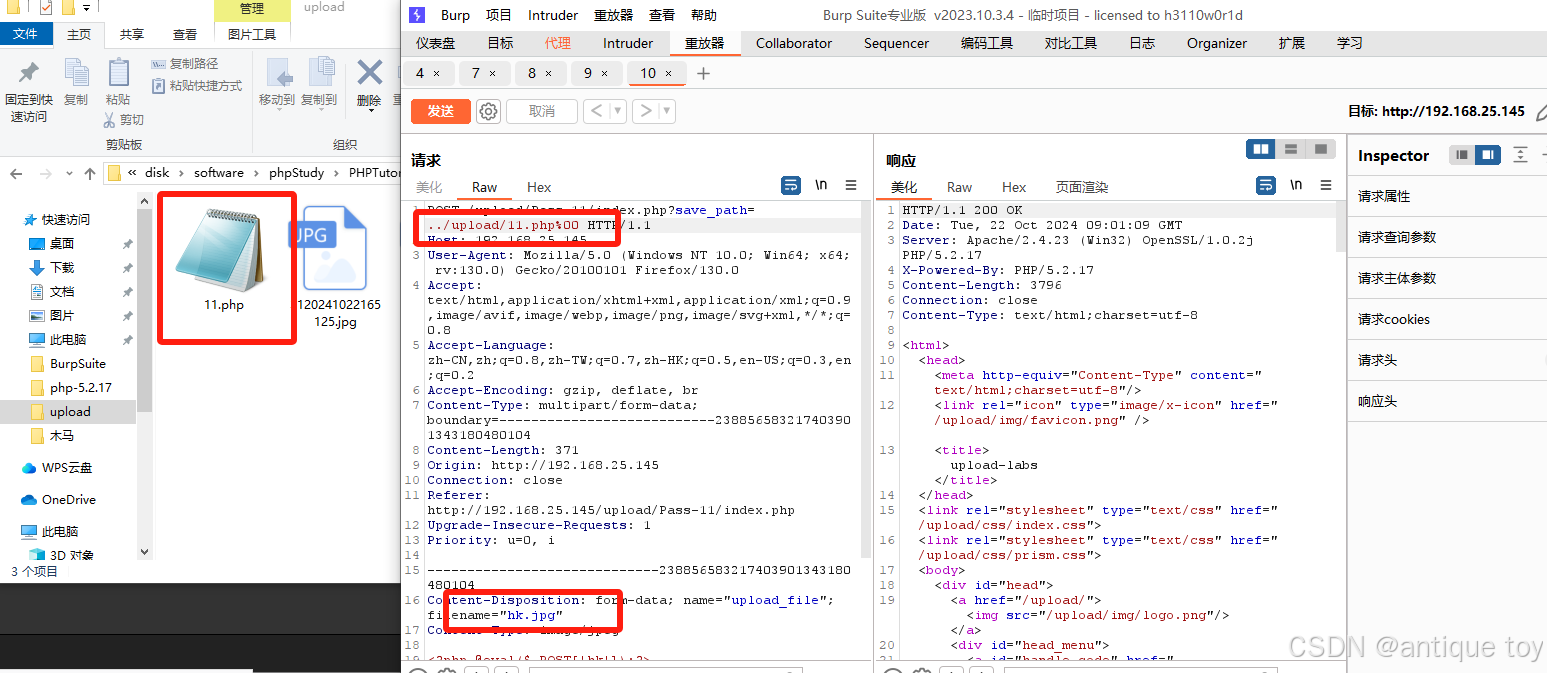This screenshot has height=673, width=1547.
Task: Switch response view to Raw
Action: [960, 187]
